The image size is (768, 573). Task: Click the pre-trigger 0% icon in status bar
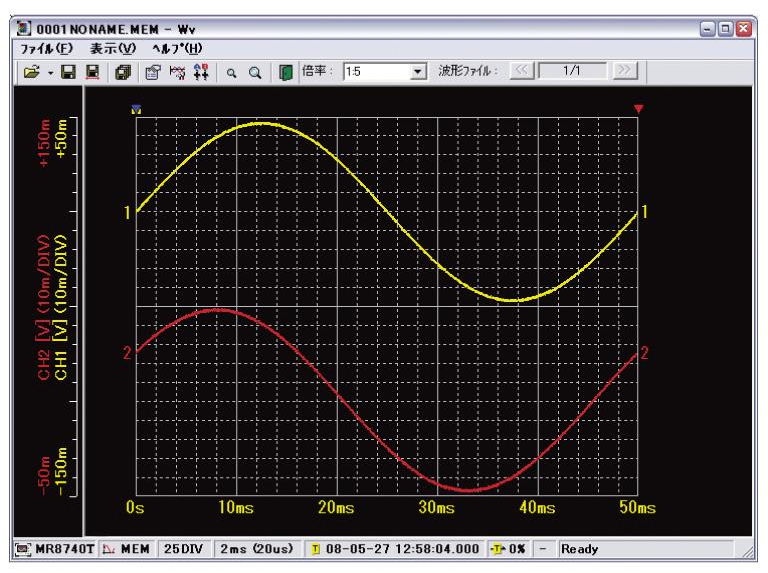[498, 549]
